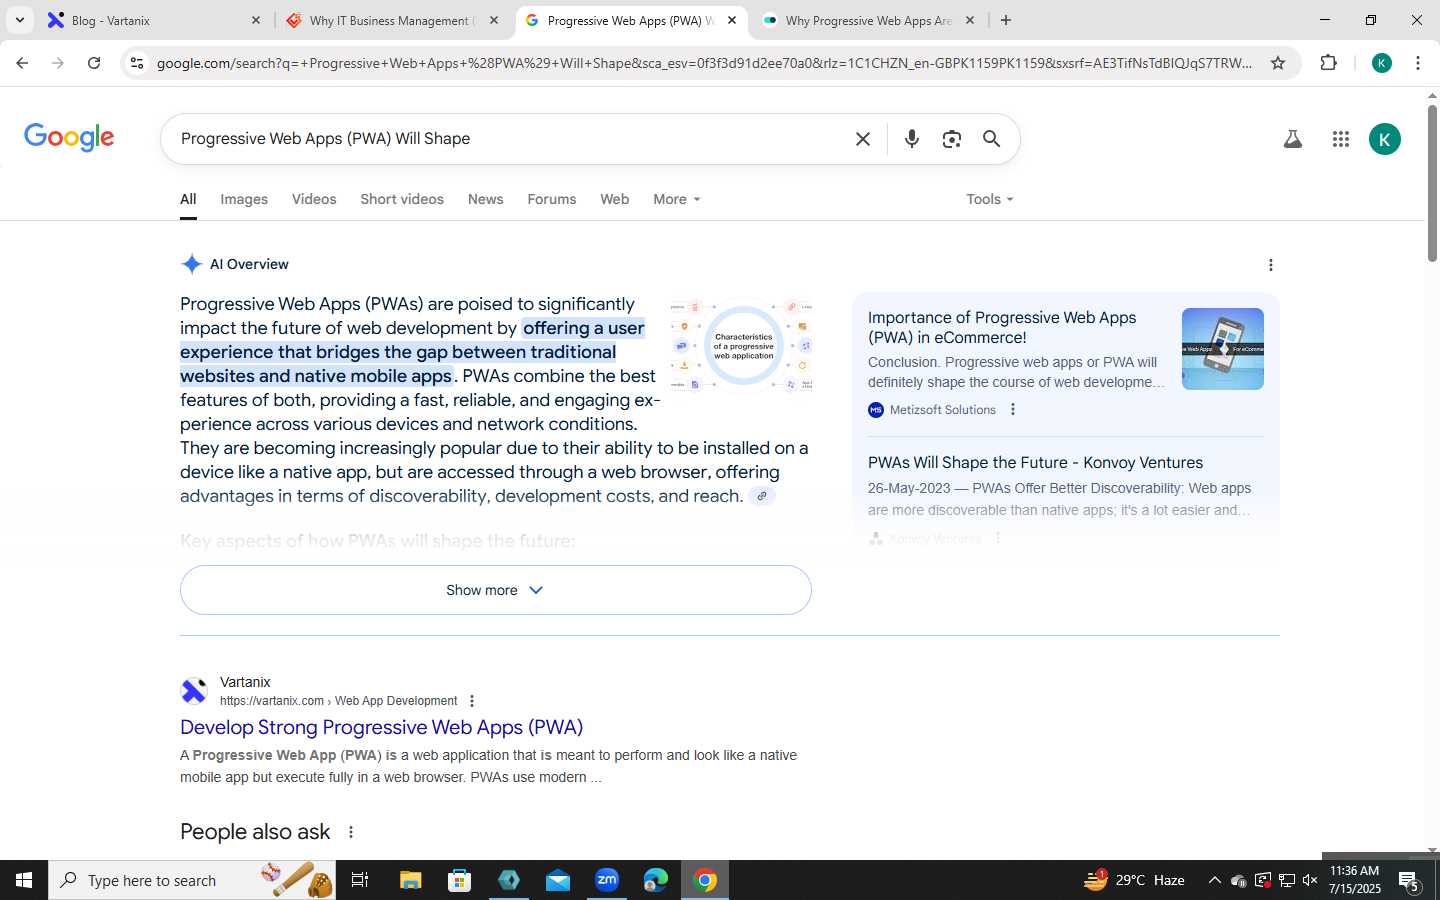Open options for Vartanix search result

(472, 701)
